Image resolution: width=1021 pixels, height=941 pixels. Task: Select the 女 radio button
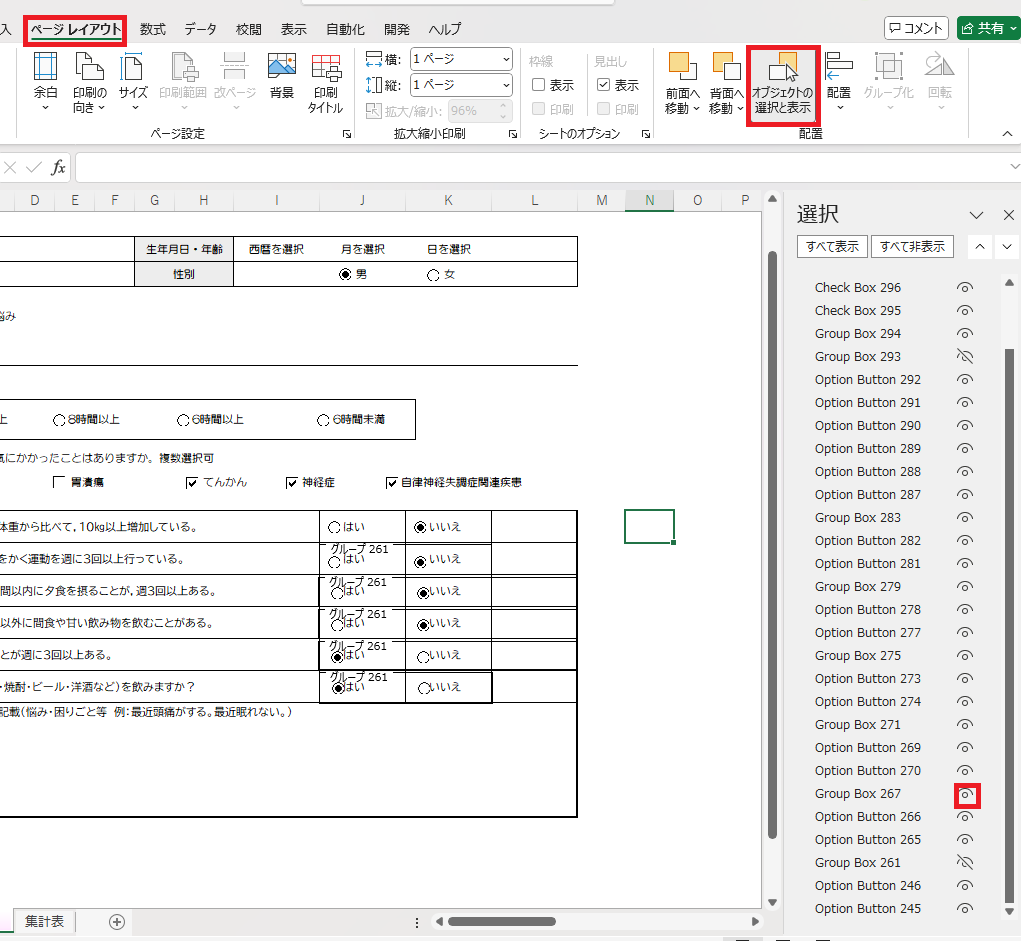(433, 275)
